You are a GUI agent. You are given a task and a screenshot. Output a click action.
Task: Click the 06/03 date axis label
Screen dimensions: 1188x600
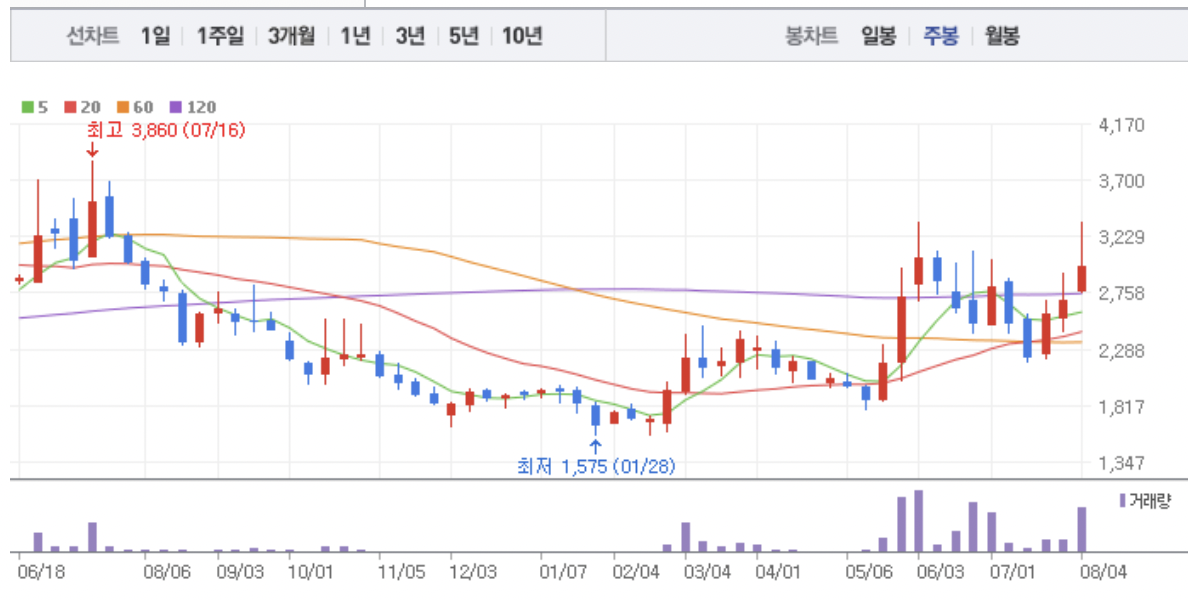[941, 572]
